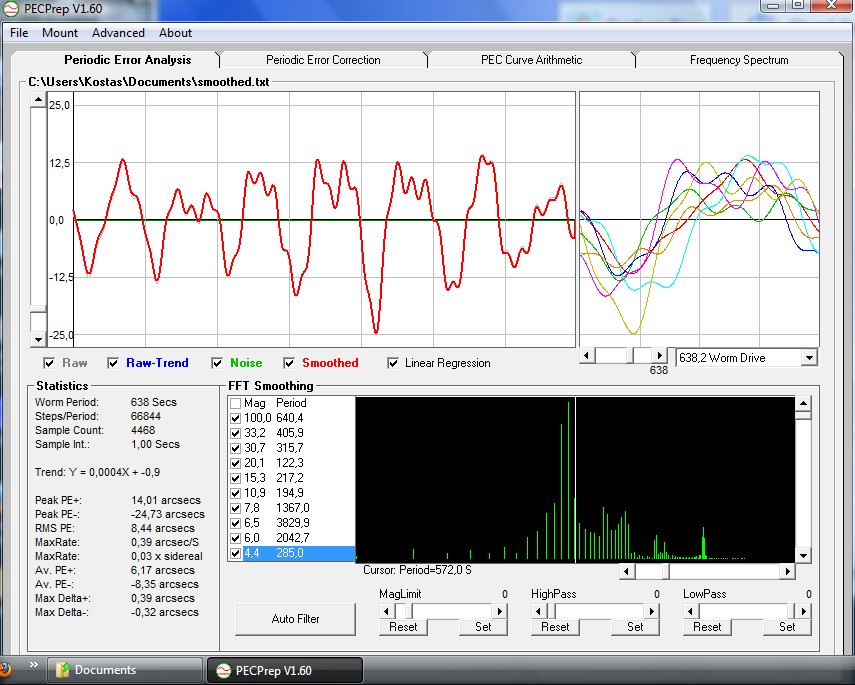Click the up arrow above the graph's vertical slider
855x685 pixels.
click(38, 101)
